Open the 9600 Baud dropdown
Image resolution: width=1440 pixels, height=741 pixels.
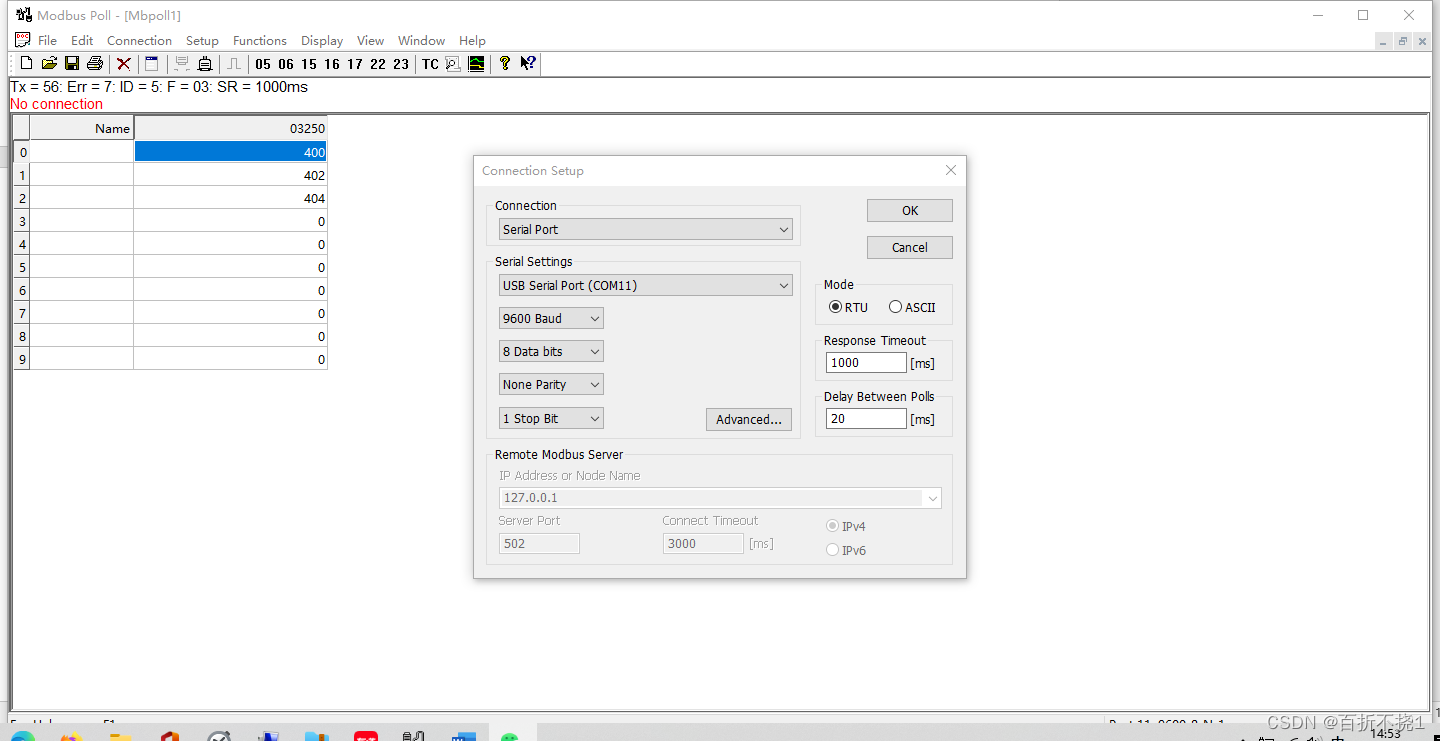(x=551, y=318)
